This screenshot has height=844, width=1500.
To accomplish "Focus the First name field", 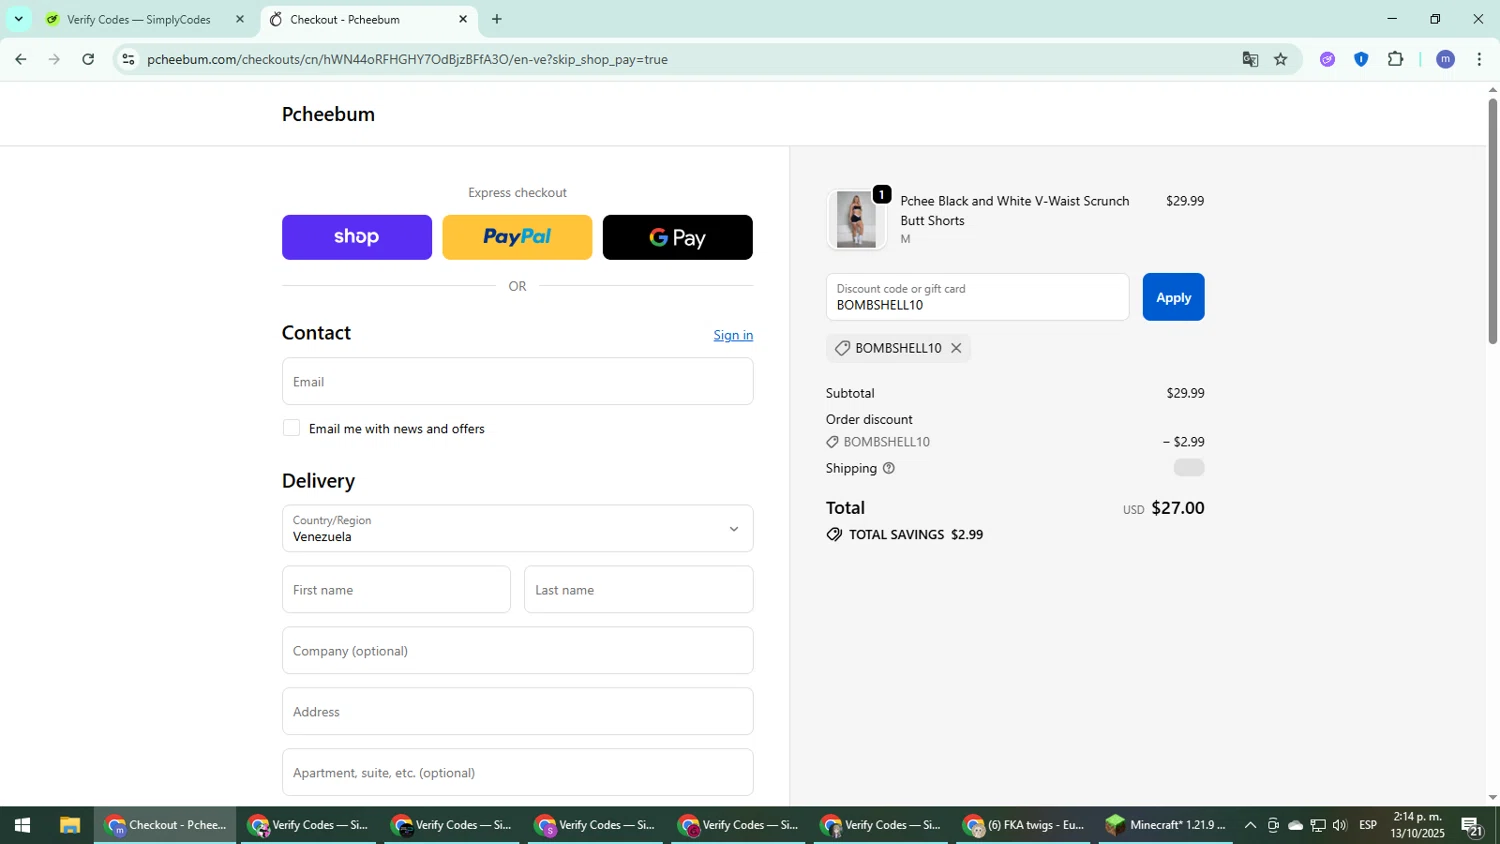I will pos(396,589).
